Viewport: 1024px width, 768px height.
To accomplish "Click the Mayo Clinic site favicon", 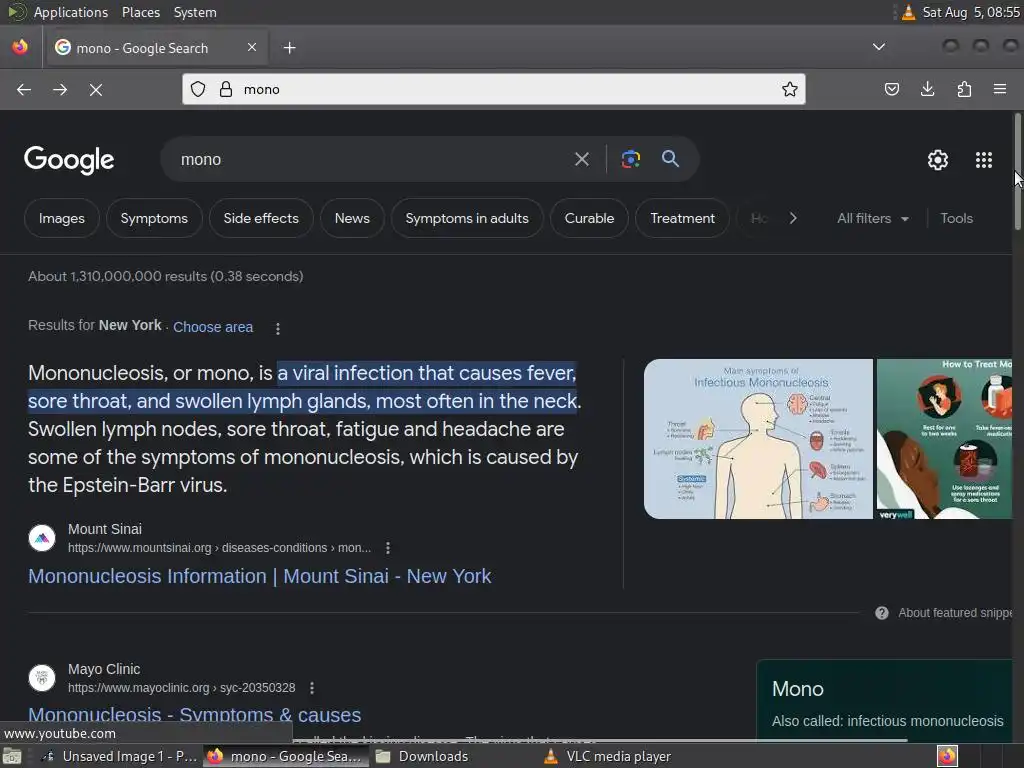I will click(42, 678).
